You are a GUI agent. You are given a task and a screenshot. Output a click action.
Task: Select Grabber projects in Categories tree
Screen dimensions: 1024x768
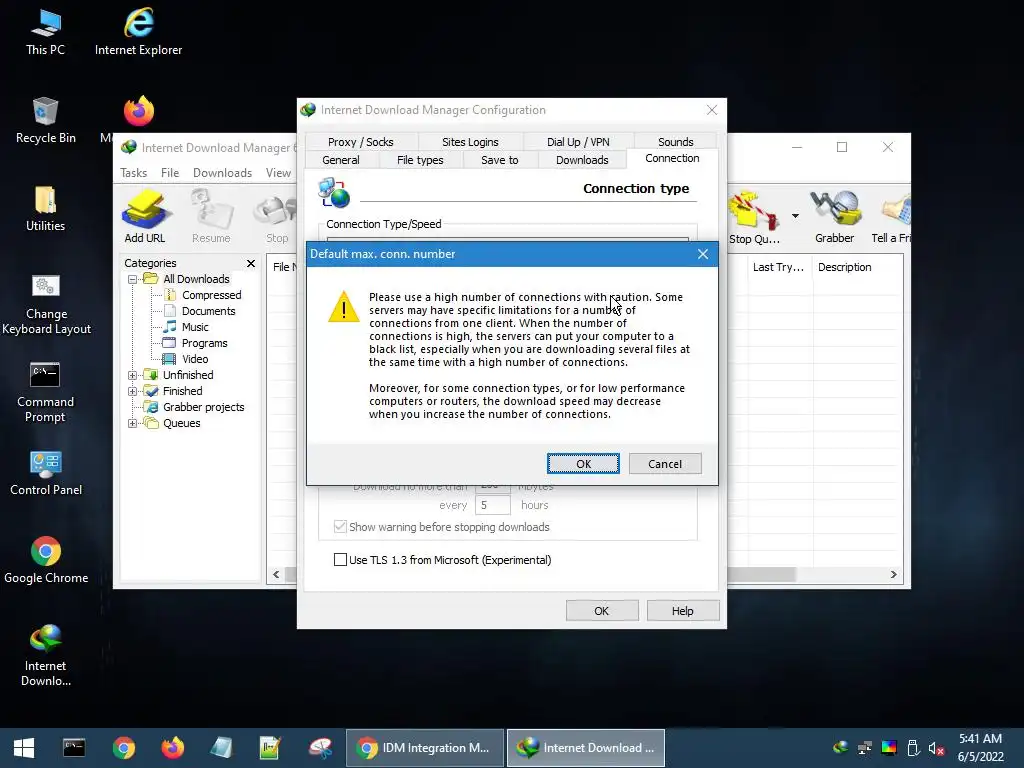pyautogui.click(x=203, y=407)
